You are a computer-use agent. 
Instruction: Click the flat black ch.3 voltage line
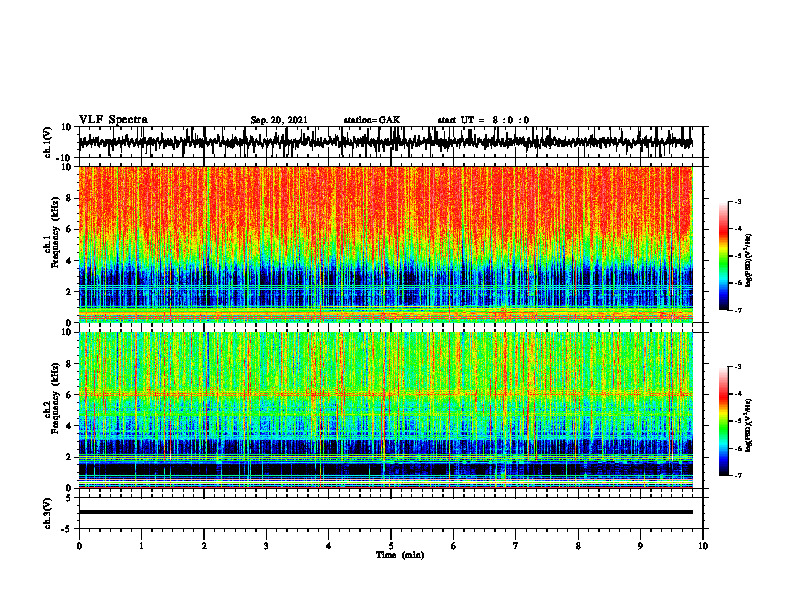(x=385, y=512)
